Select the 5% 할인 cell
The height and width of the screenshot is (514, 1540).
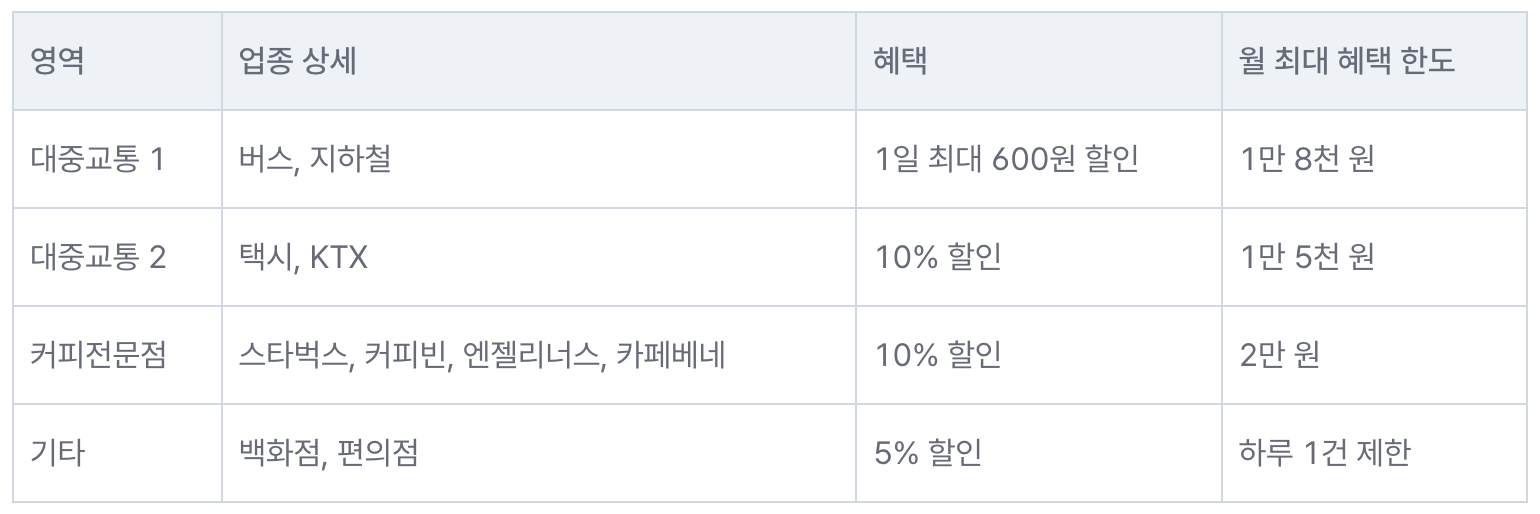coord(1039,453)
